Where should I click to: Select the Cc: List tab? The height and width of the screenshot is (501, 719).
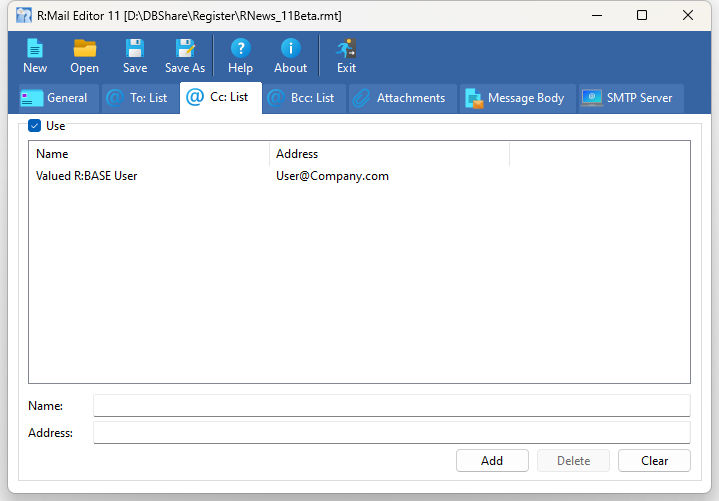point(221,97)
